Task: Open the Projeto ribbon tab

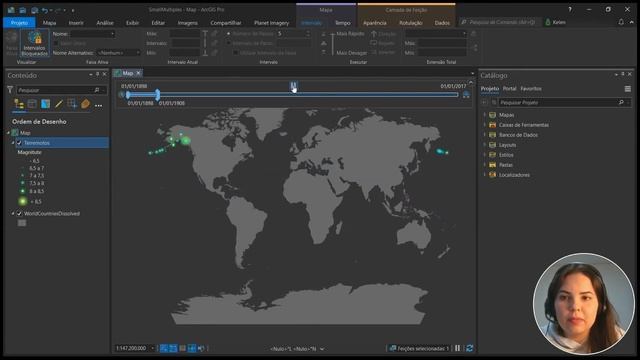Action: (19, 23)
